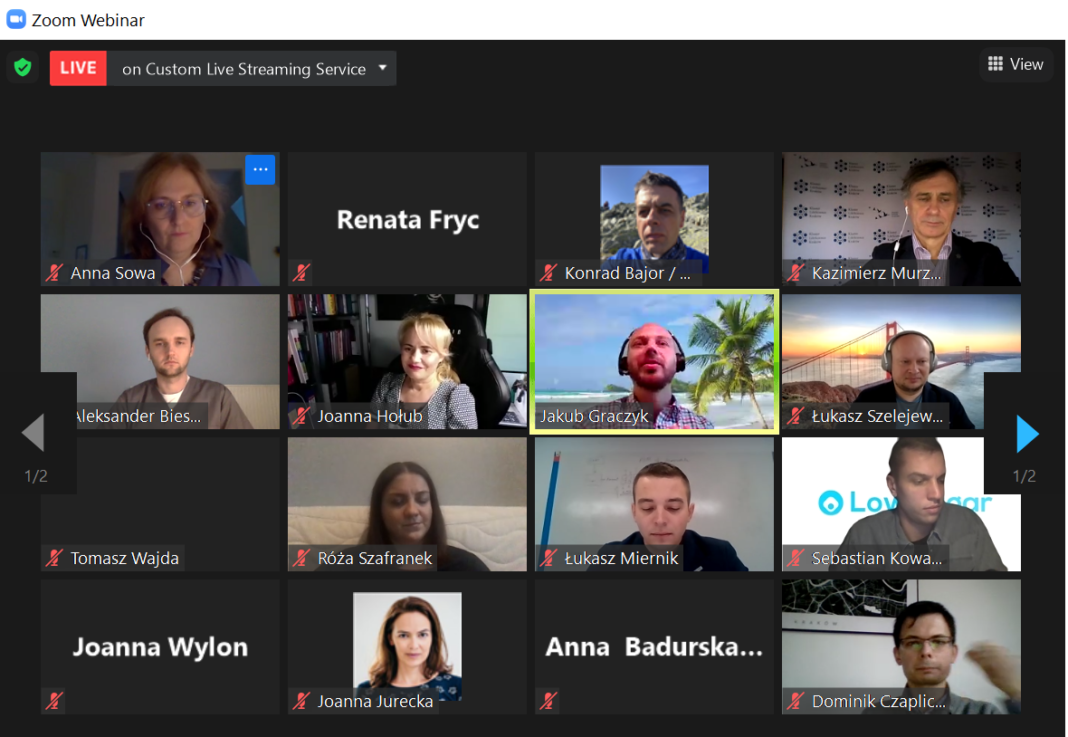This screenshot has height=737, width=1068.
Task: Go to next page of participants
Action: (1026, 433)
